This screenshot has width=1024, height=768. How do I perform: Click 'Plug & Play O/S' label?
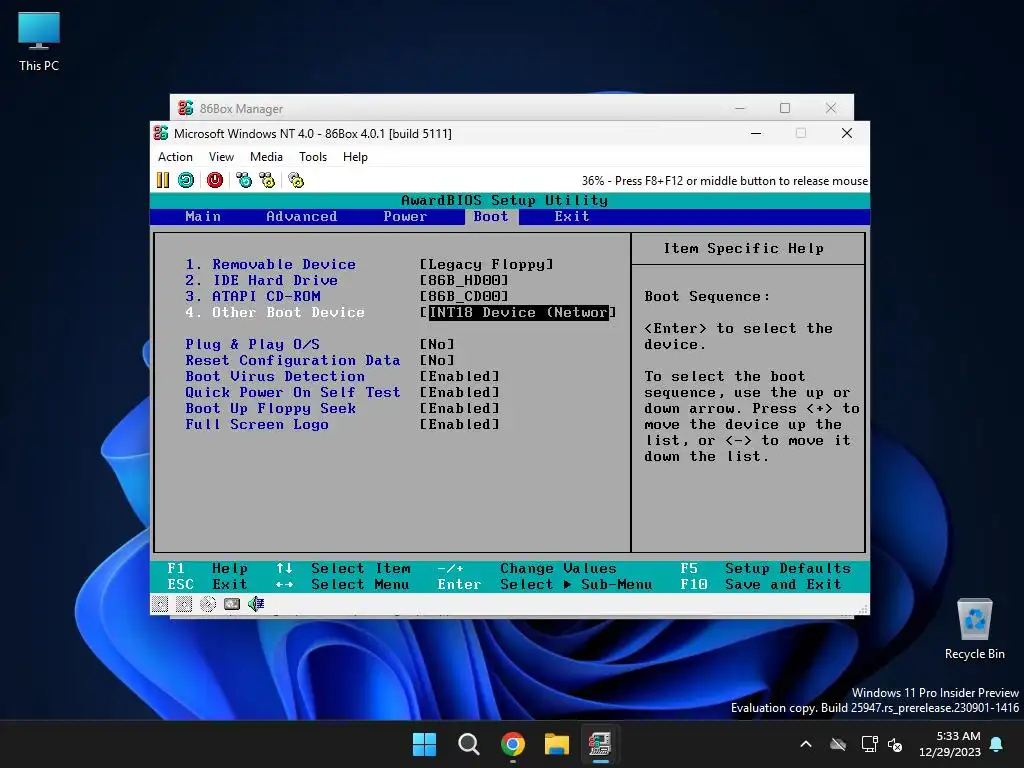point(252,344)
